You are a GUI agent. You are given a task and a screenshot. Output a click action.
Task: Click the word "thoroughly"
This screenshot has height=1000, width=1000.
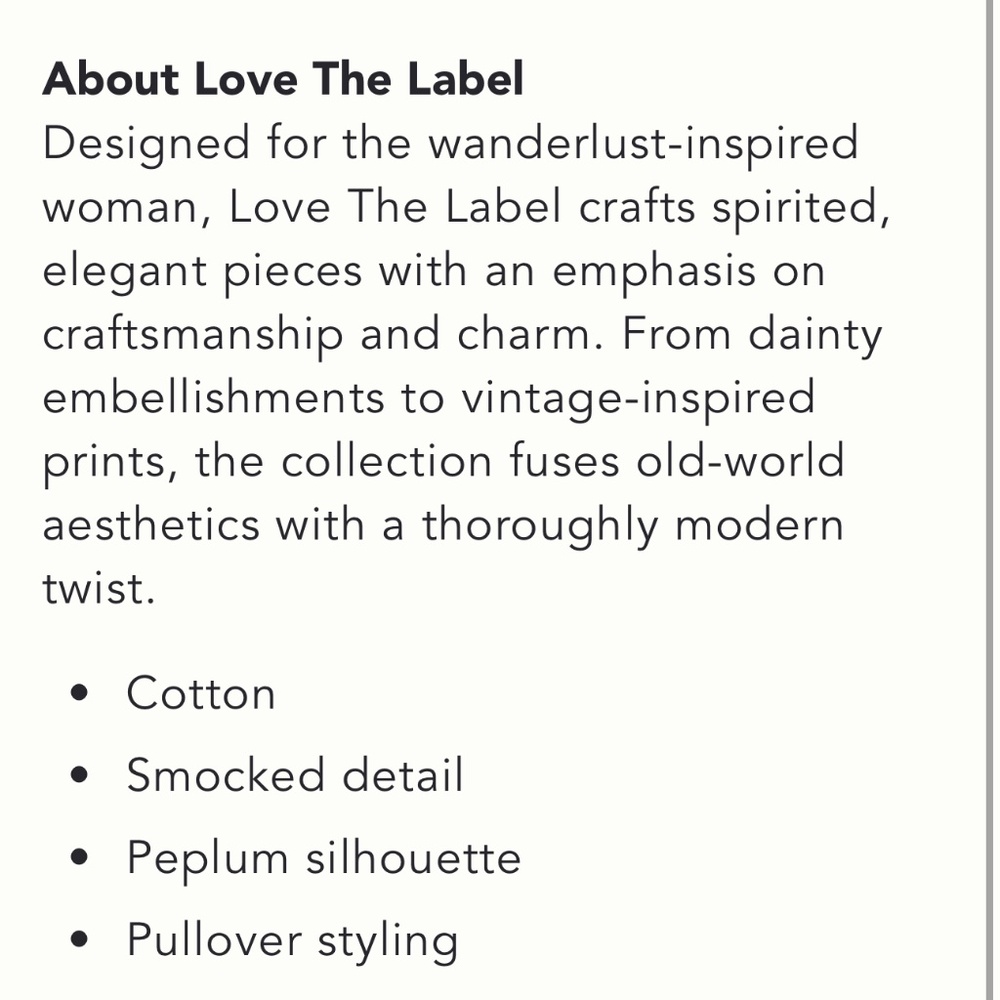coord(539,527)
